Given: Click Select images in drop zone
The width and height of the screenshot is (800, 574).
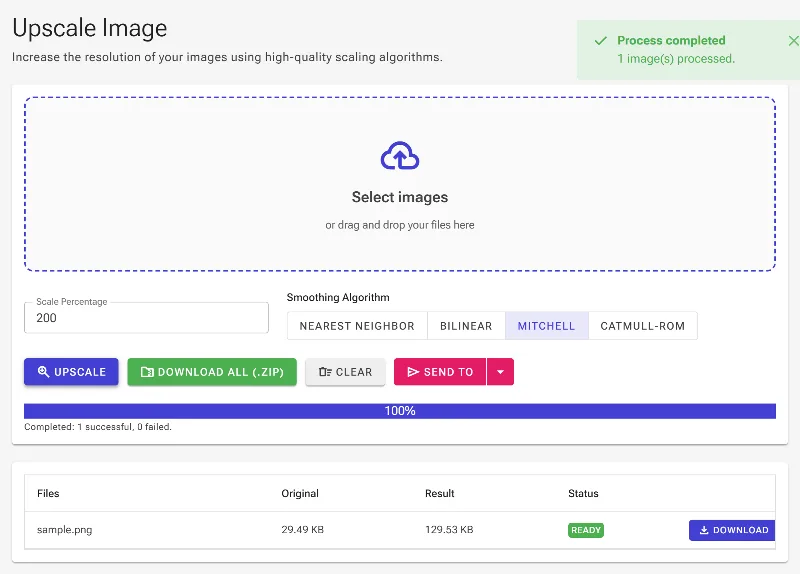Looking at the screenshot, I should coord(399,197).
